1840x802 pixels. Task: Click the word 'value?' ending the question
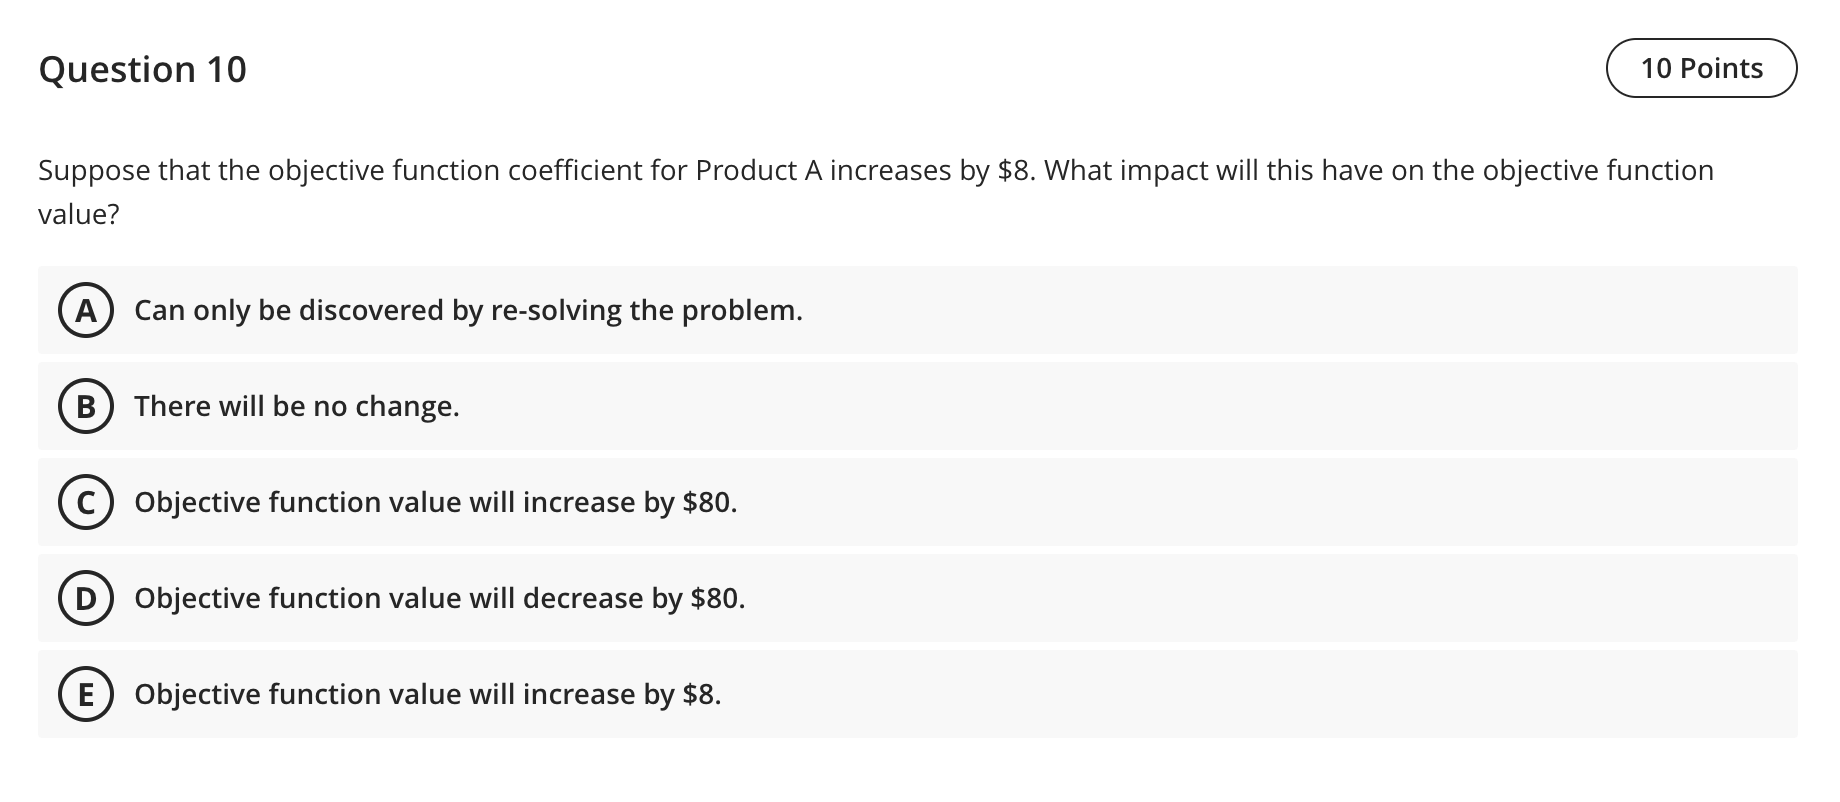[78, 215]
